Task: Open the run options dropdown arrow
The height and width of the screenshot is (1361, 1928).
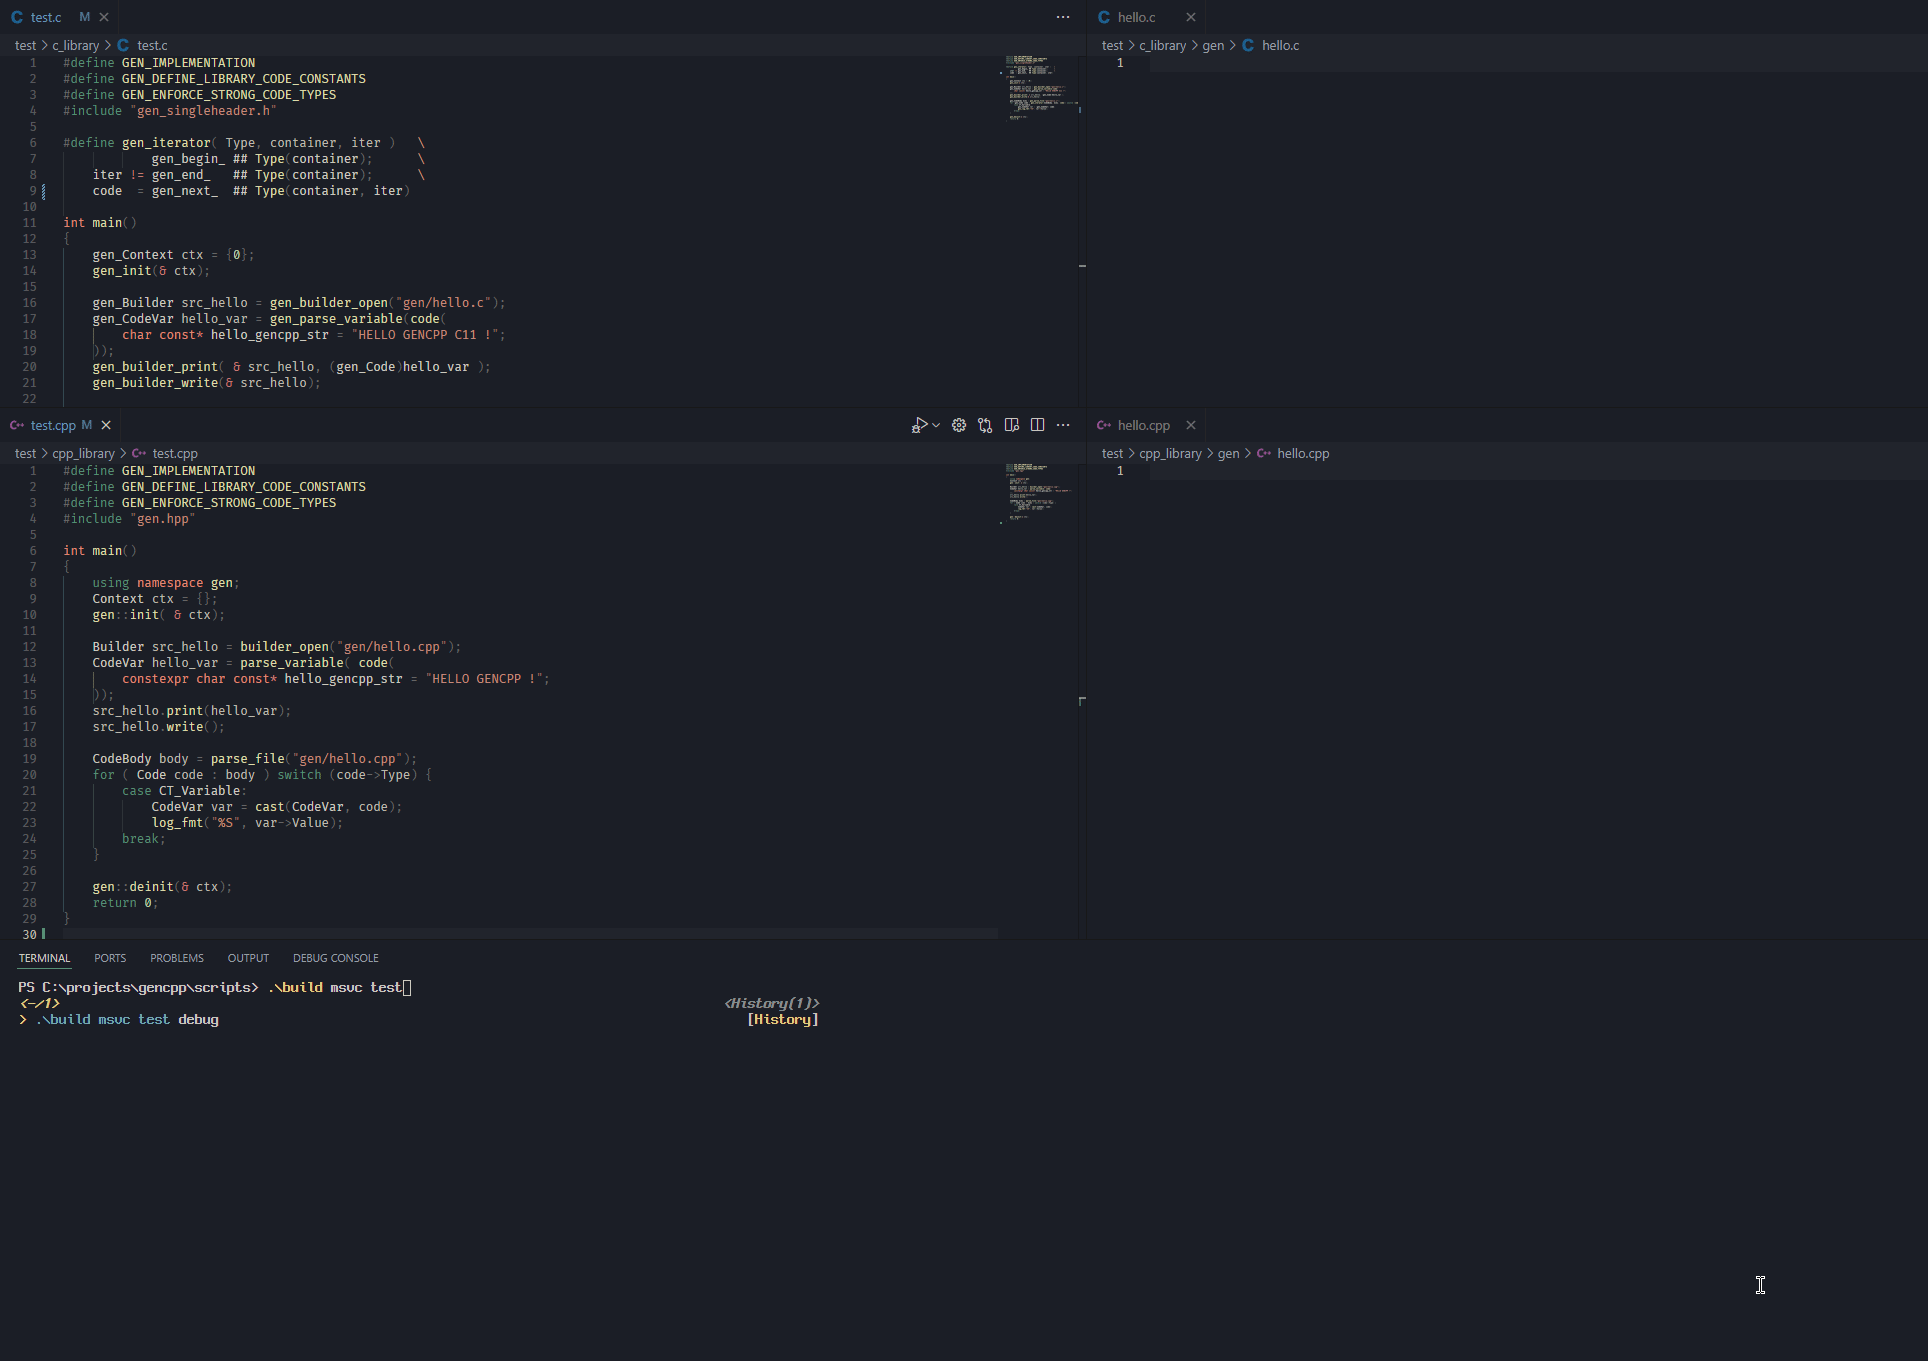Action: pos(936,425)
